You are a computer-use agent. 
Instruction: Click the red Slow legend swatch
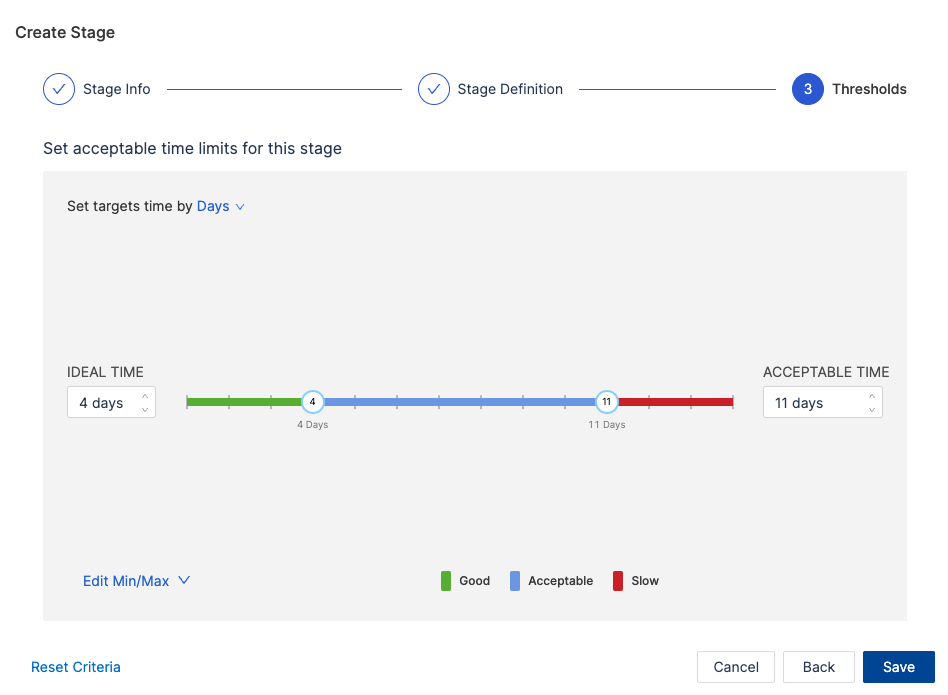coord(618,581)
